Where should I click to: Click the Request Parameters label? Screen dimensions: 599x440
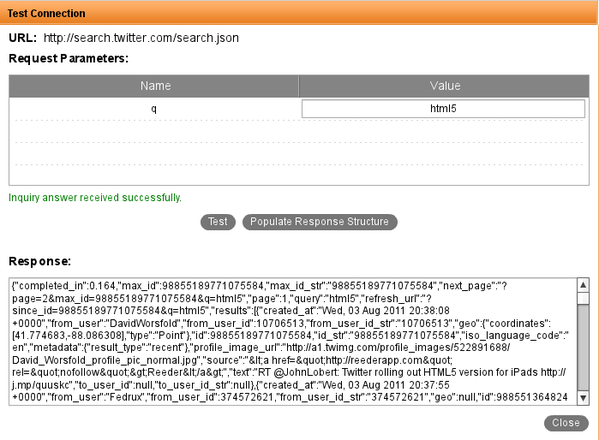(x=69, y=58)
